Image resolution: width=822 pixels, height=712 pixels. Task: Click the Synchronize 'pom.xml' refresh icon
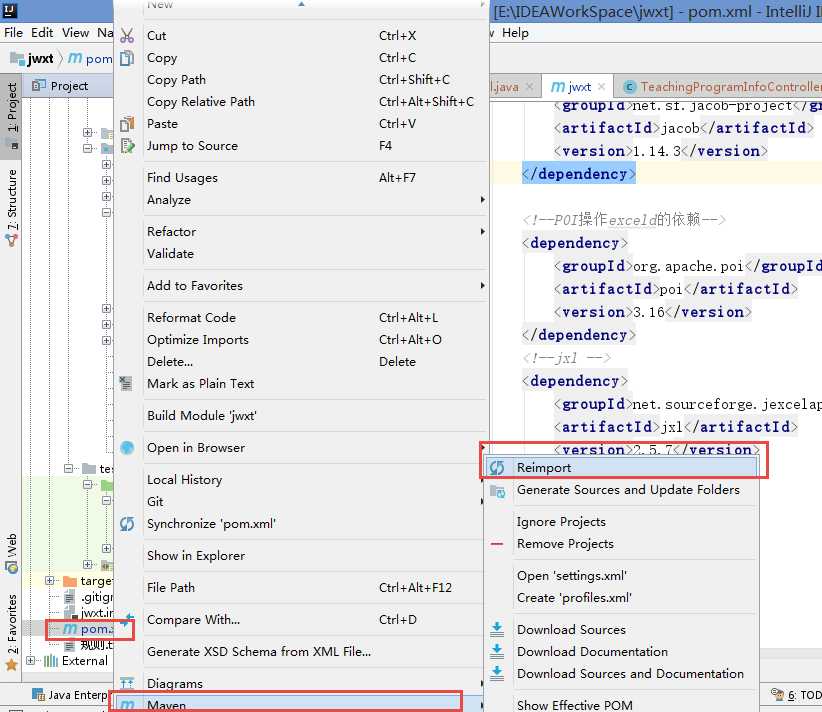127,523
